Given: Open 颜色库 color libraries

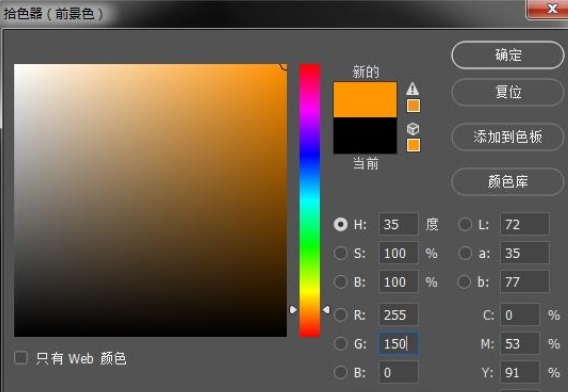Looking at the screenshot, I should [x=508, y=182].
